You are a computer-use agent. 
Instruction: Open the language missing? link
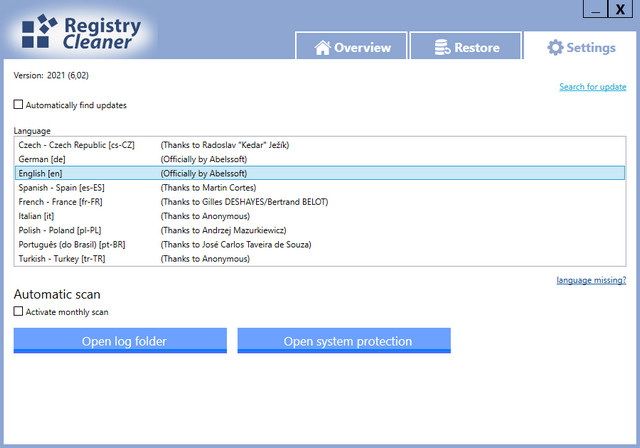[591, 280]
